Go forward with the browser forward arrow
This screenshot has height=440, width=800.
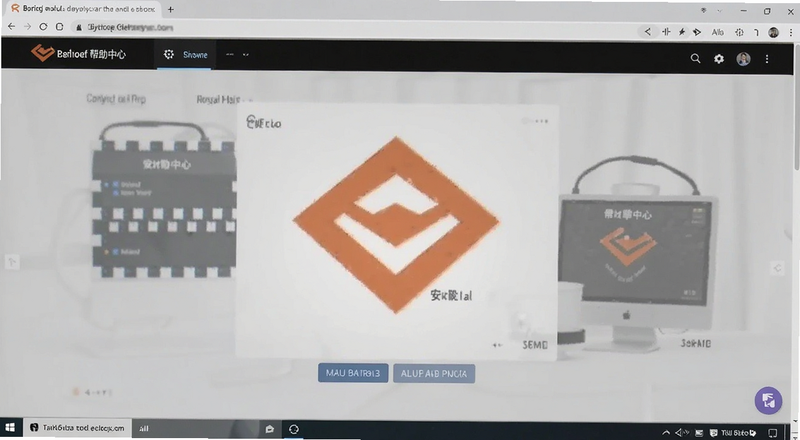point(27,27)
